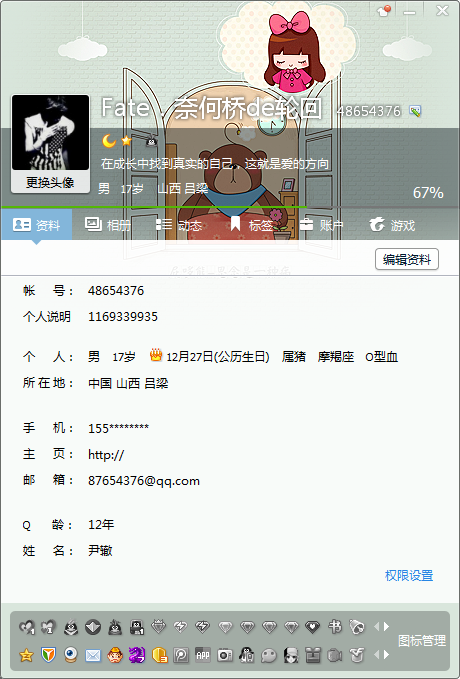Show next icons in bottom icon row

pos(386,655)
